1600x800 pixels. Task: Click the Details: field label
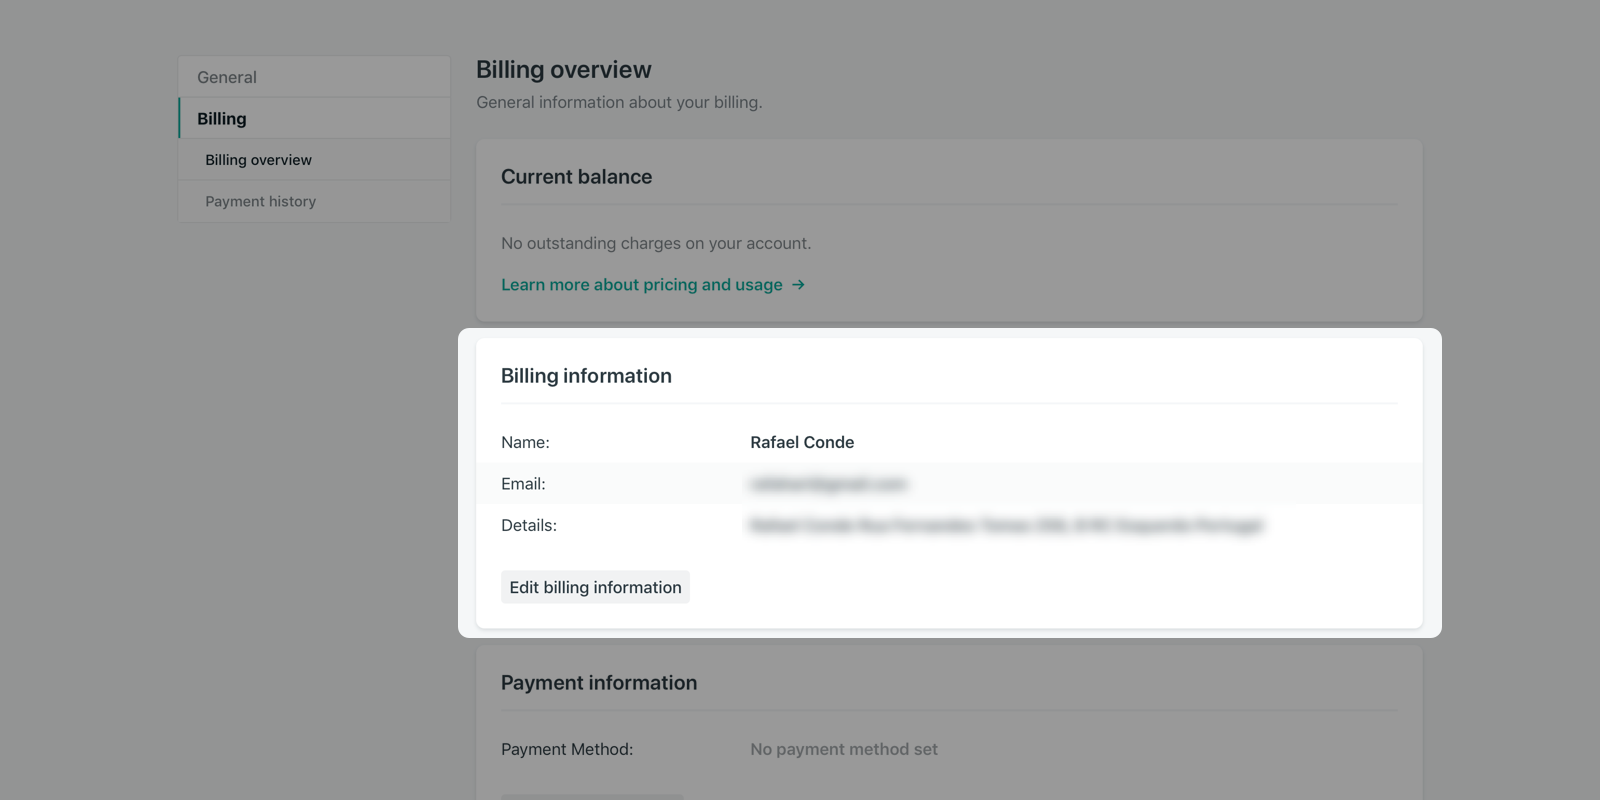[528, 525]
